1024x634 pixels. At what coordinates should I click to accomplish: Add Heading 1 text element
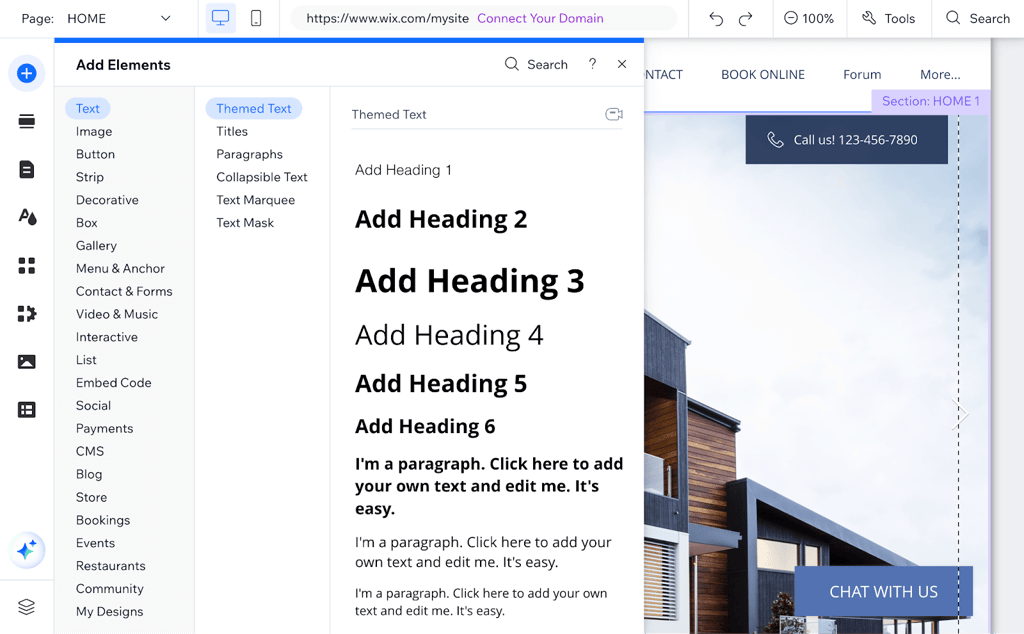click(x=403, y=170)
